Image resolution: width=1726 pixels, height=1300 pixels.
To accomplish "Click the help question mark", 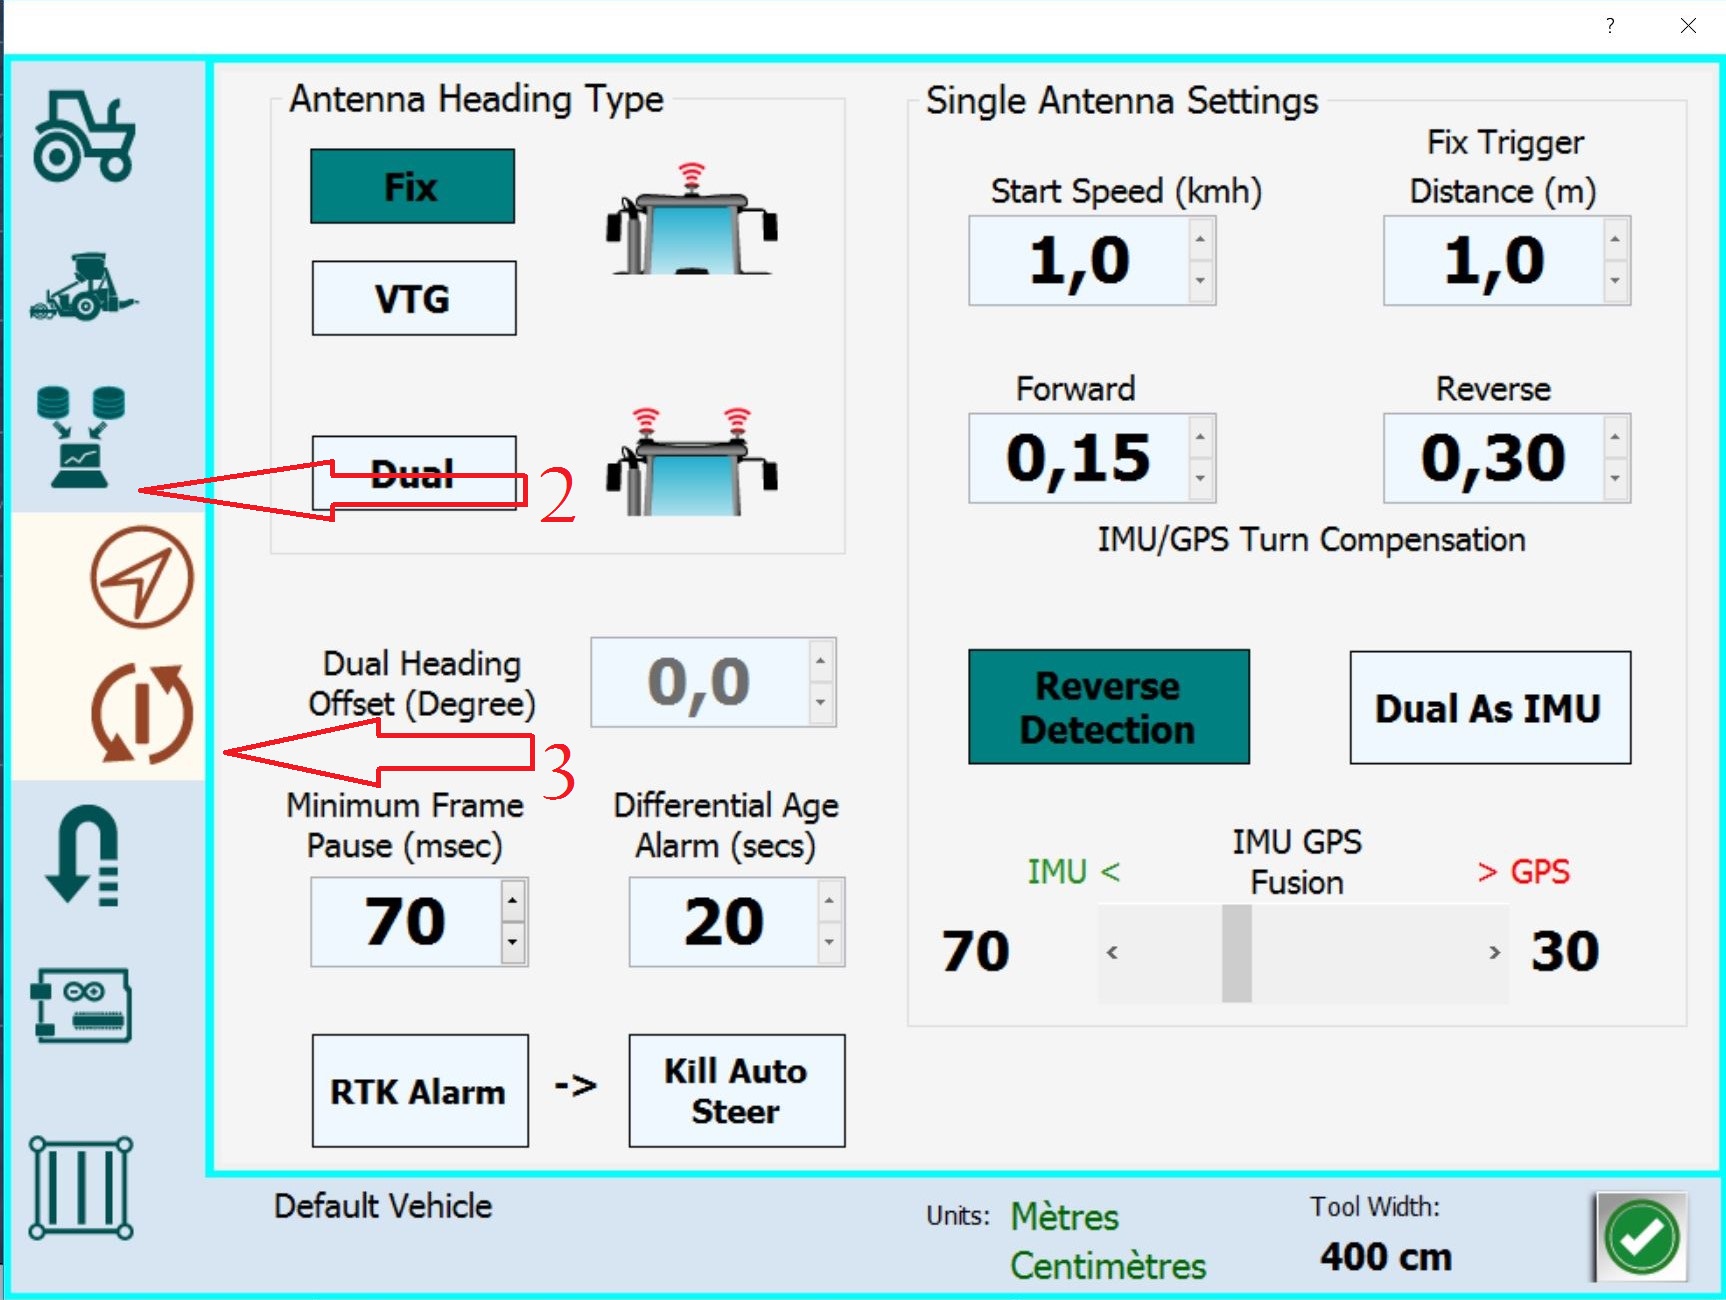I will 1610,26.
